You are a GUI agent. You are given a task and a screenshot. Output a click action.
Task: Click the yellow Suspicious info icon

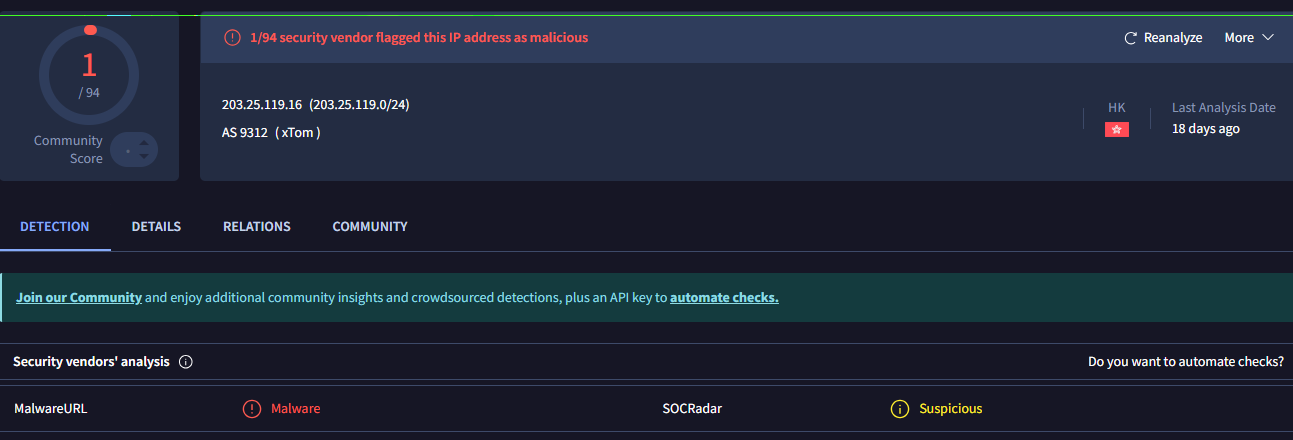pos(899,409)
